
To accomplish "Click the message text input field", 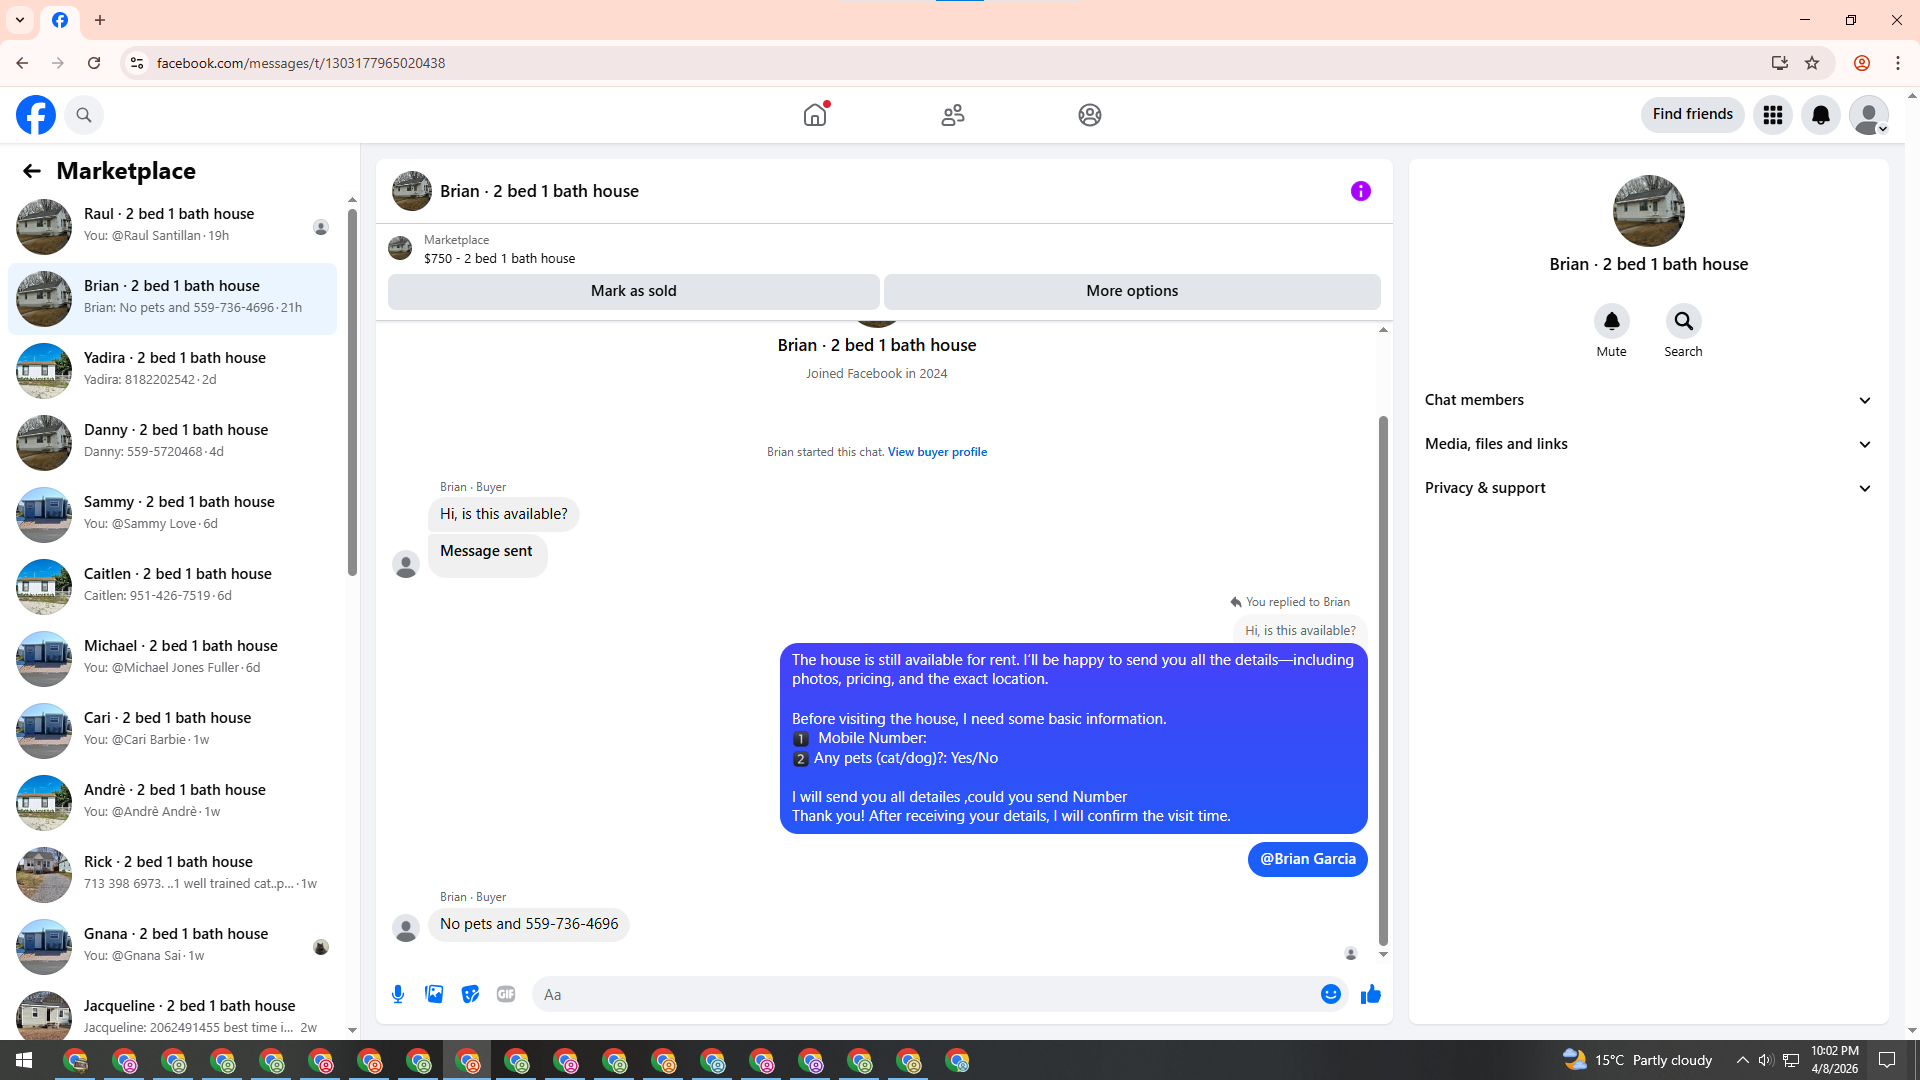I will coord(925,994).
